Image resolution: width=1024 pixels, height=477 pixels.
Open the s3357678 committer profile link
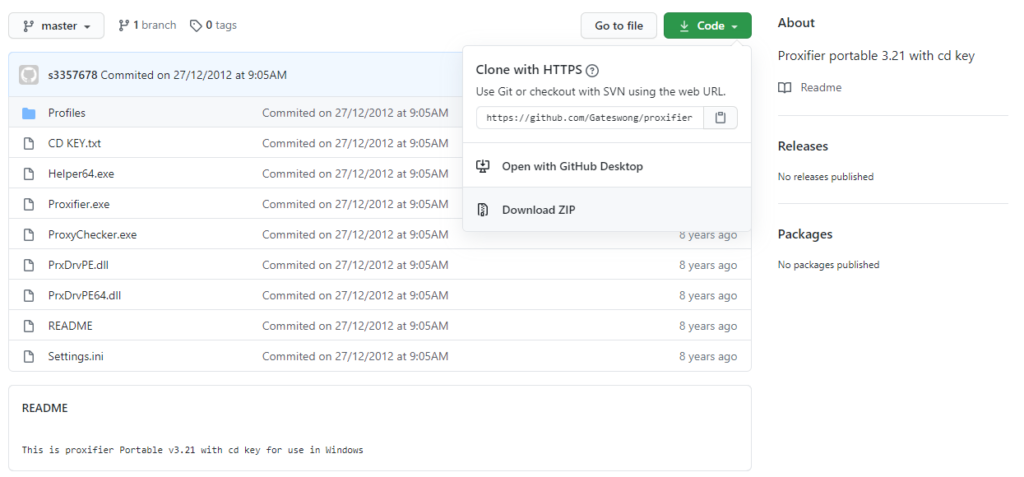[72, 75]
